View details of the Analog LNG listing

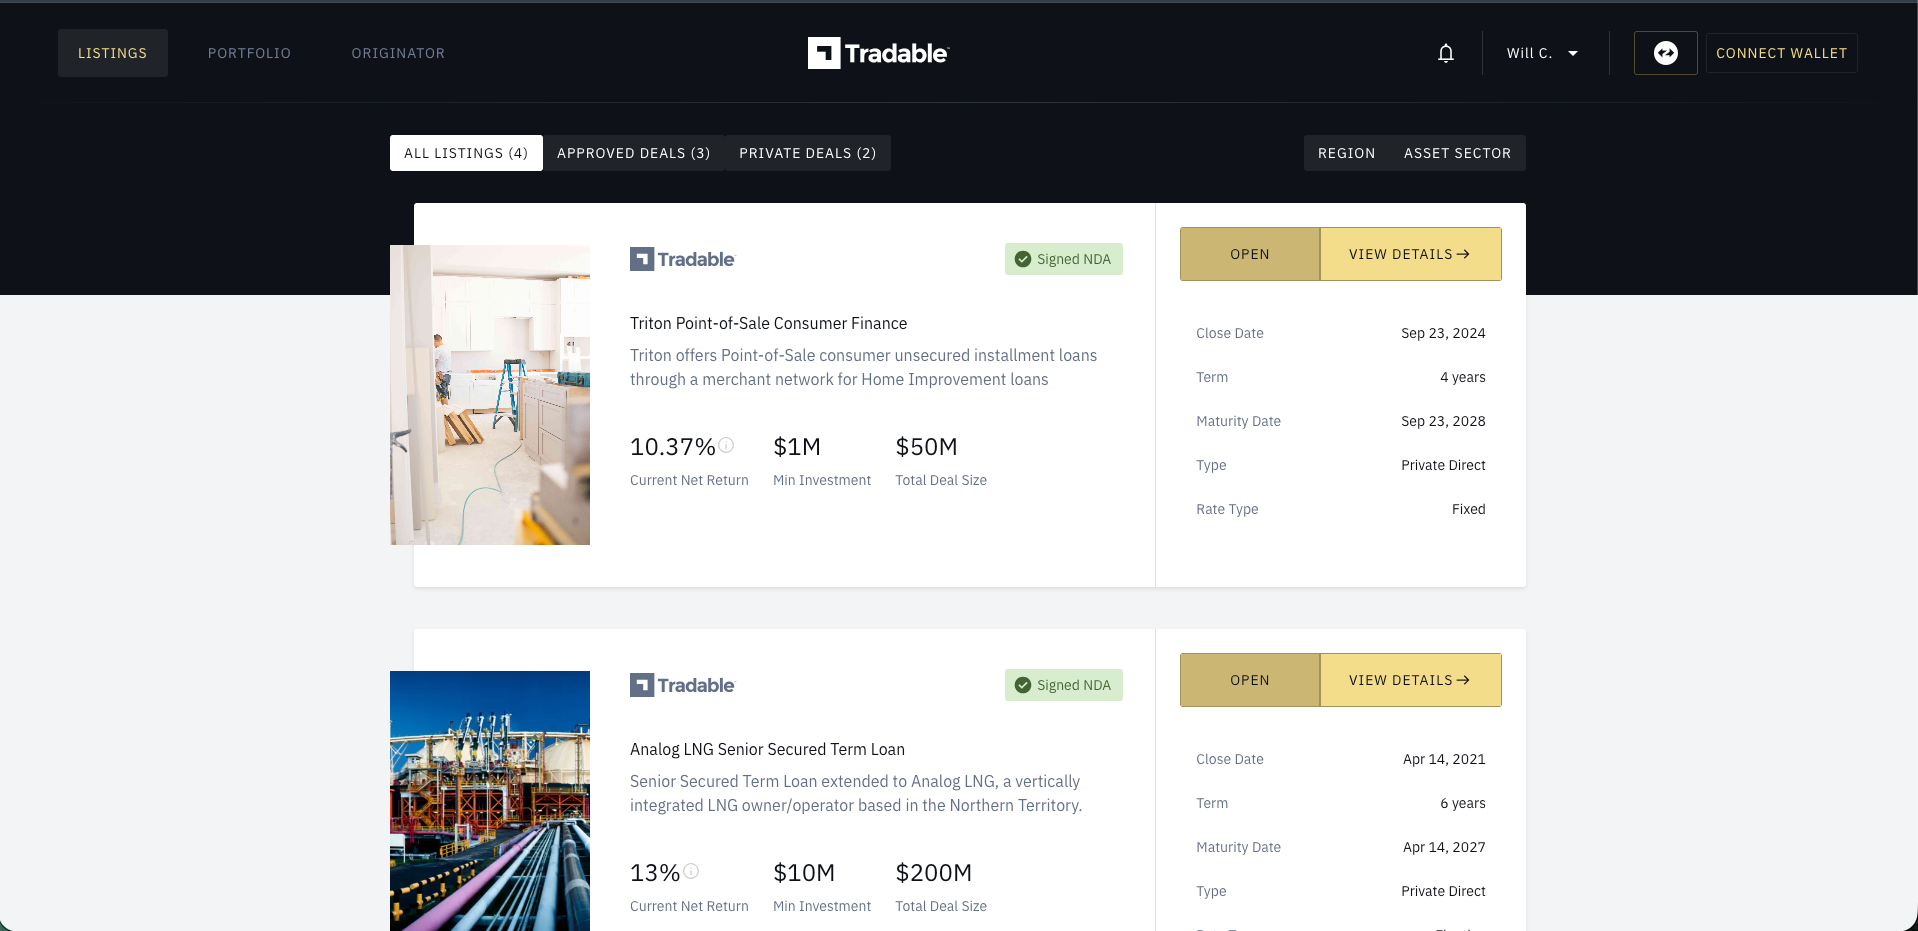pos(1410,680)
